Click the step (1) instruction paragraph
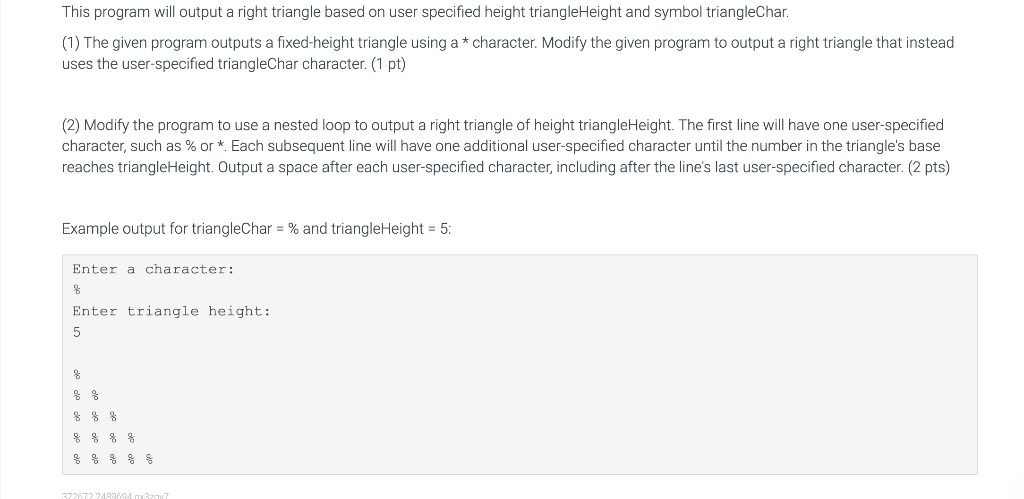The image size is (1024, 499). tap(508, 53)
